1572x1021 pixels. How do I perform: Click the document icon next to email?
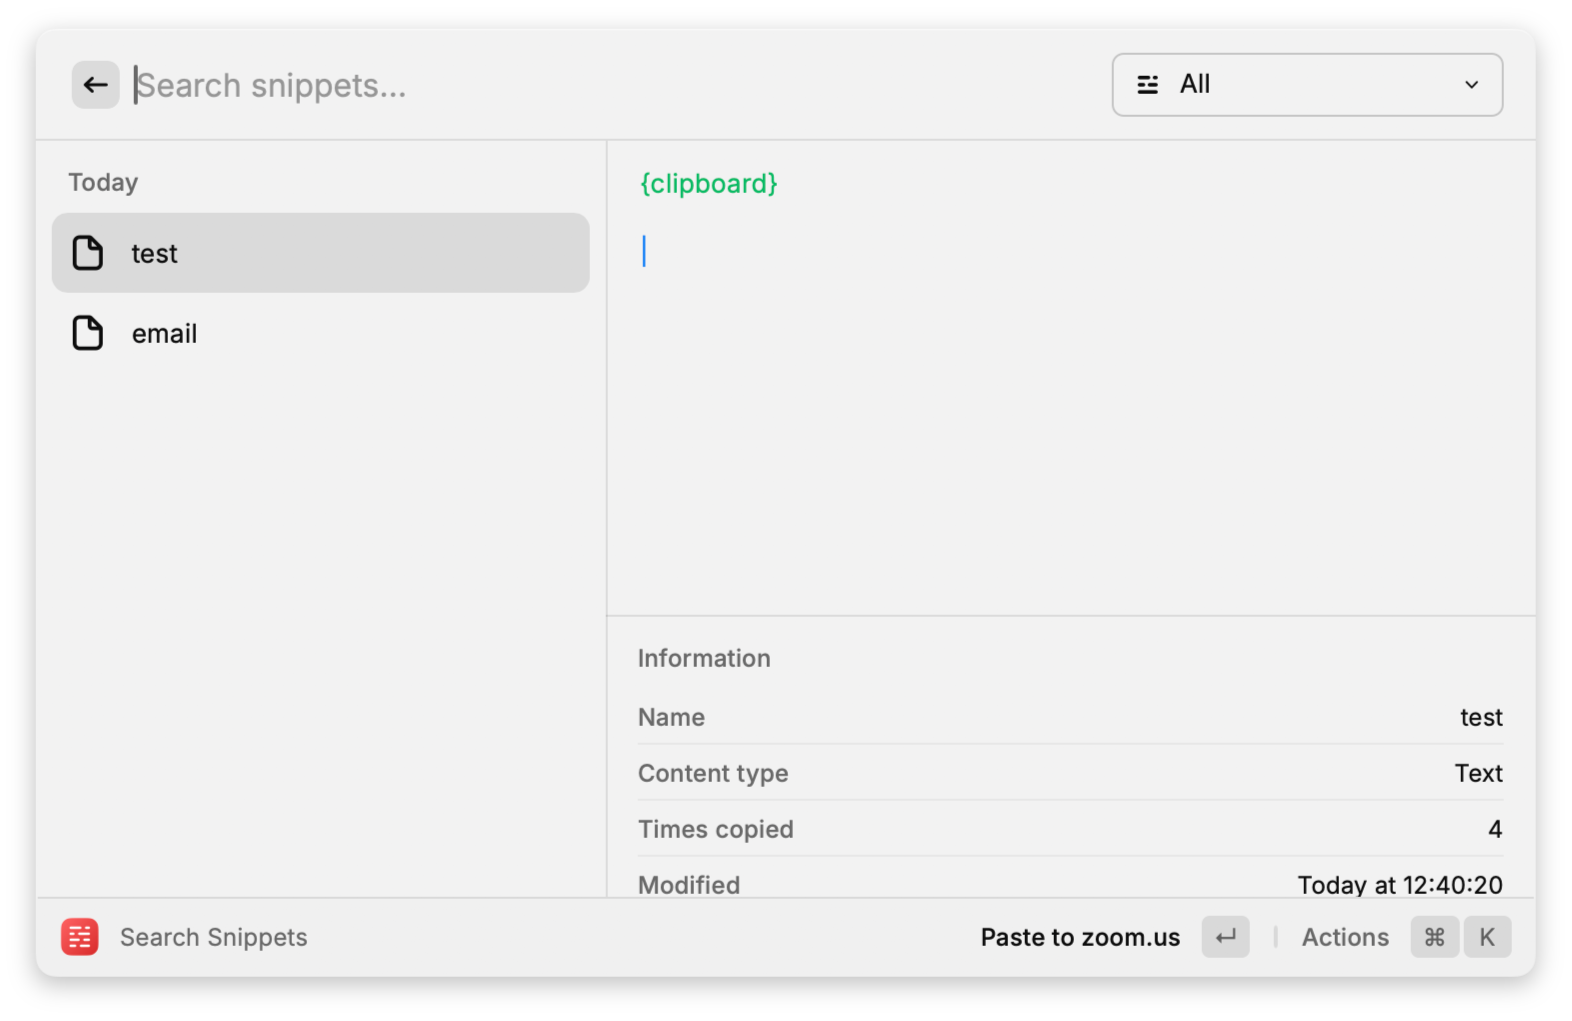point(88,333)
